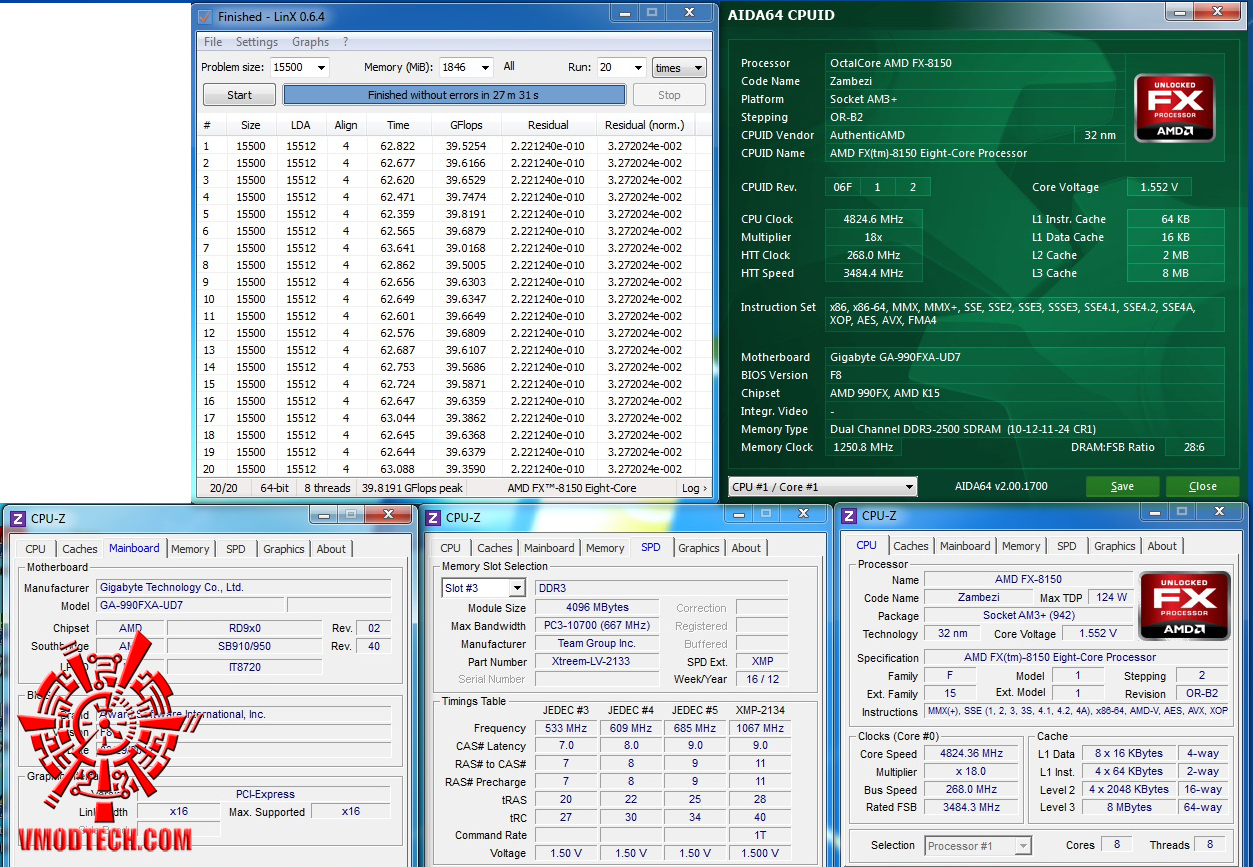Click the AMD FX processor logo in CPU-Z

coord(1184,605)
